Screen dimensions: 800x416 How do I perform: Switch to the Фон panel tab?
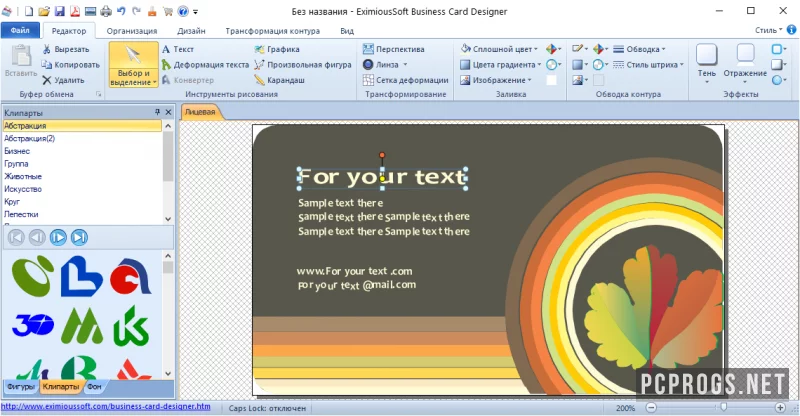[x=94, y=387]
